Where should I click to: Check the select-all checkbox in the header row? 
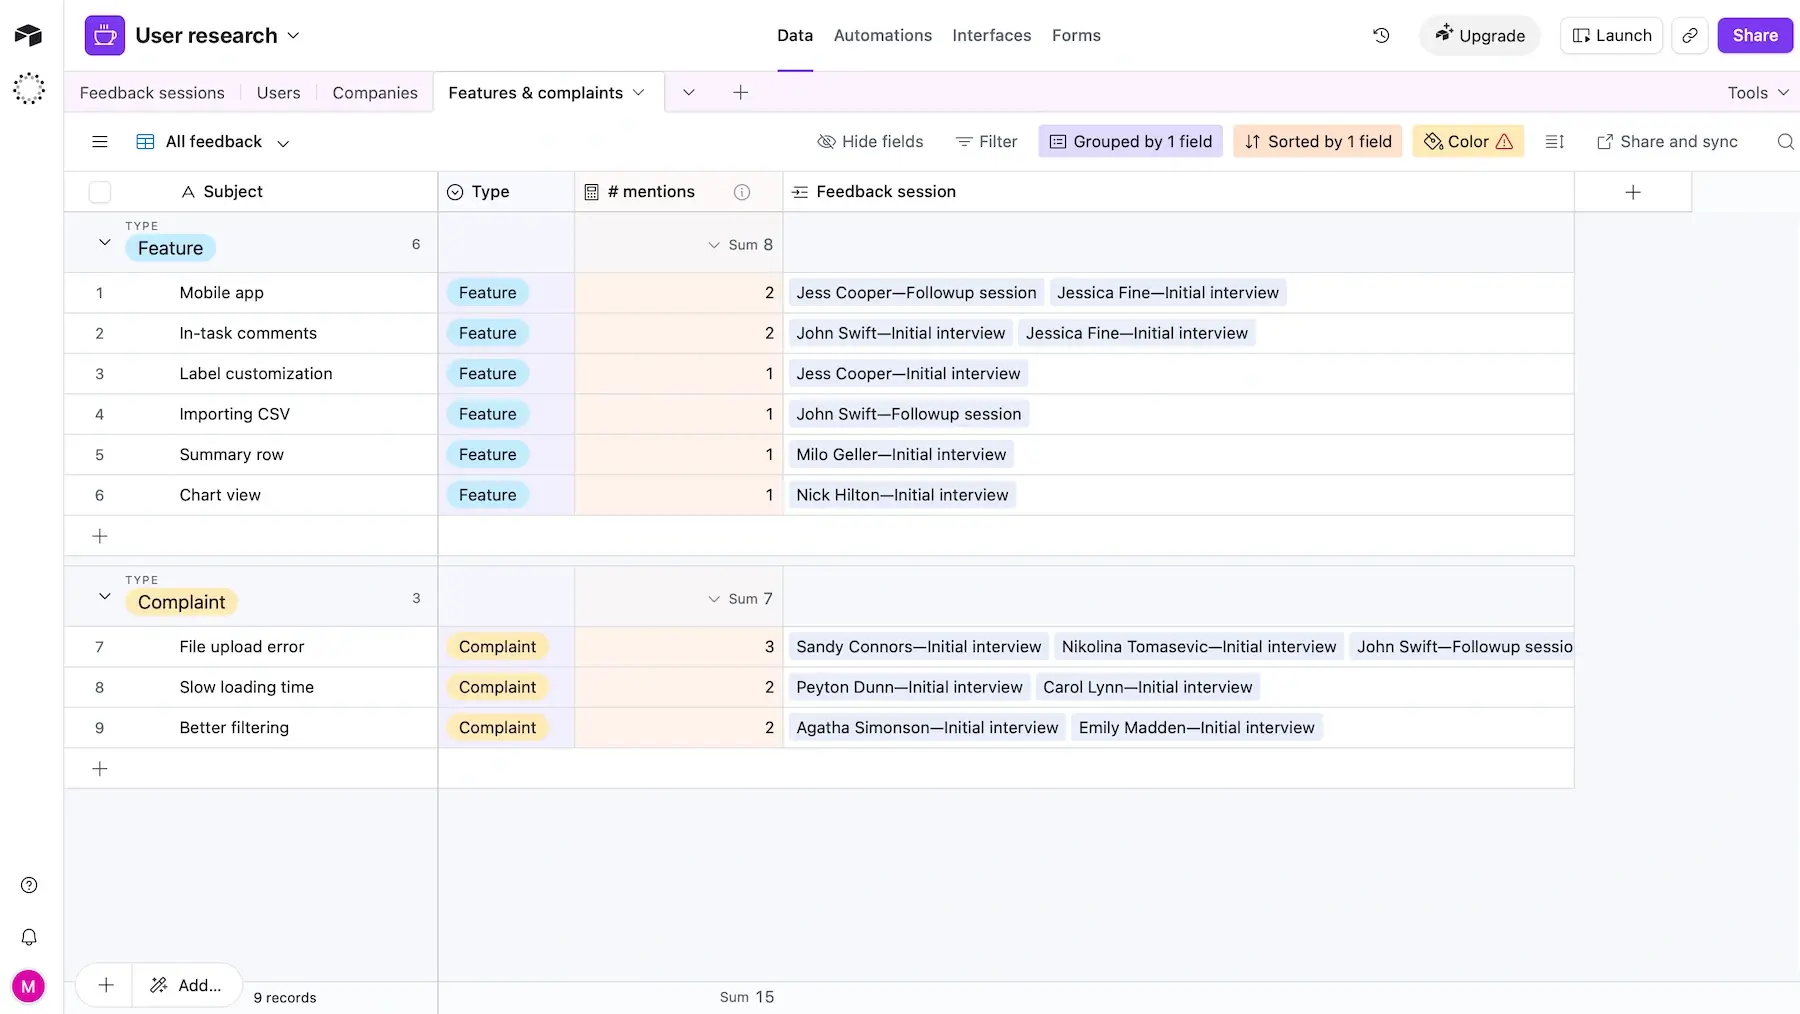tap(100, 191)
